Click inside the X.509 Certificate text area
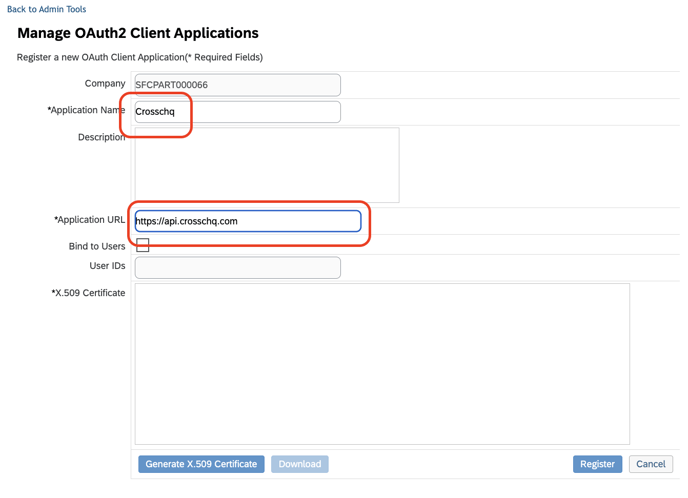The image size is (688, 498). point(382,364)
